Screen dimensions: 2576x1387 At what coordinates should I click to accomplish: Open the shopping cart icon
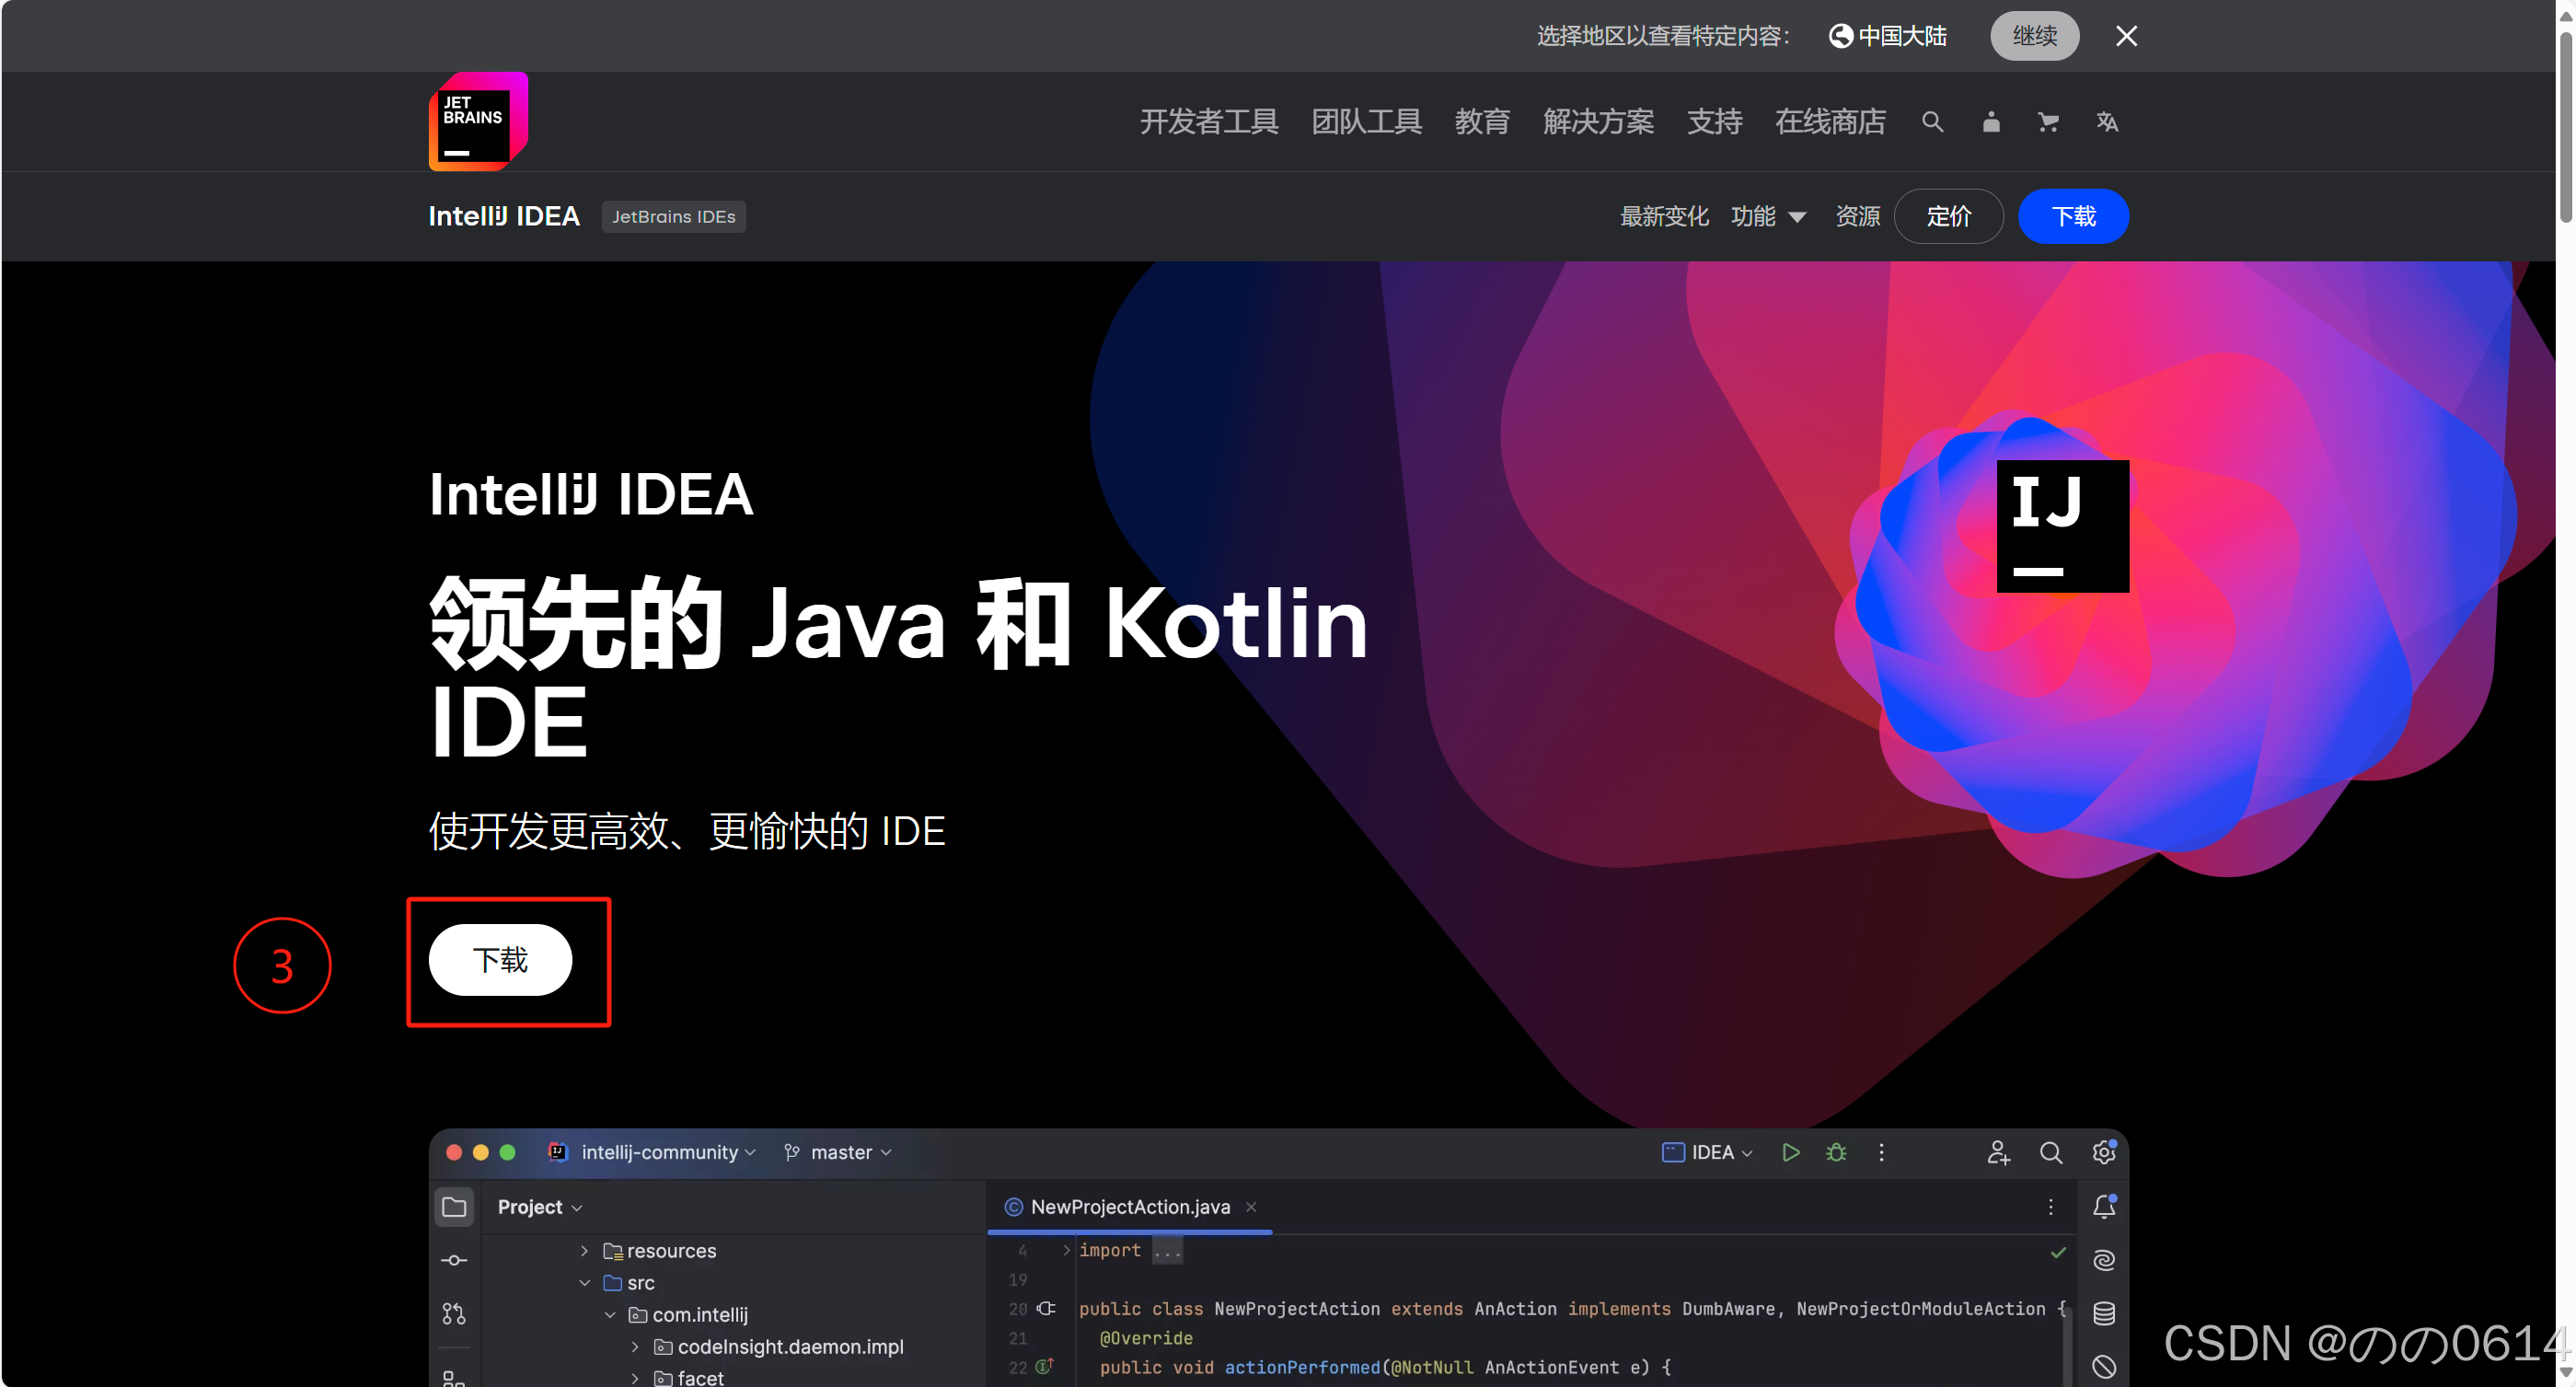click(x=2048, y=122)
